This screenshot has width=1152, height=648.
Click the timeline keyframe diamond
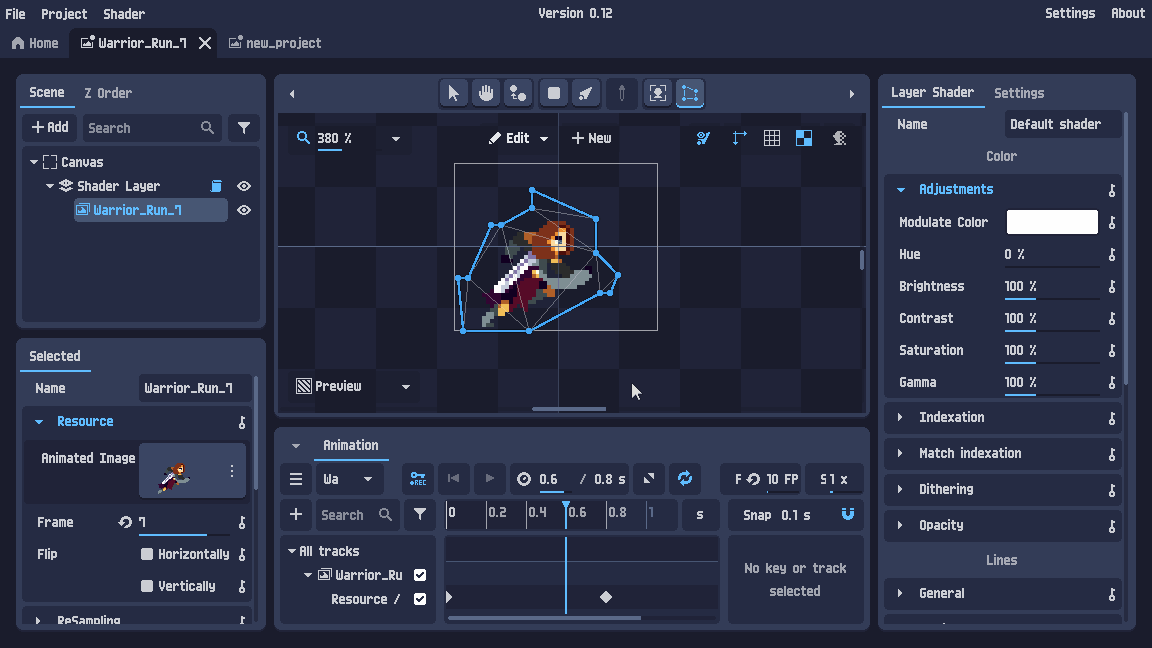click(x=605, y=597)
